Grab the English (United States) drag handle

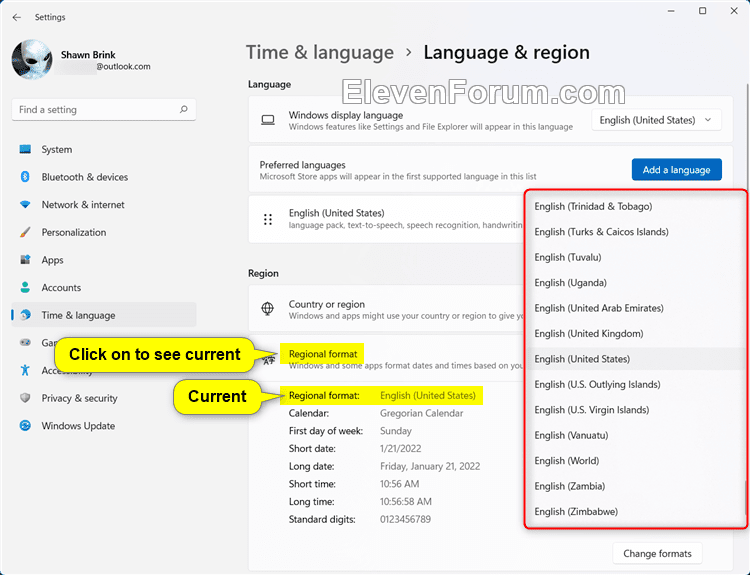coord(268,219)
